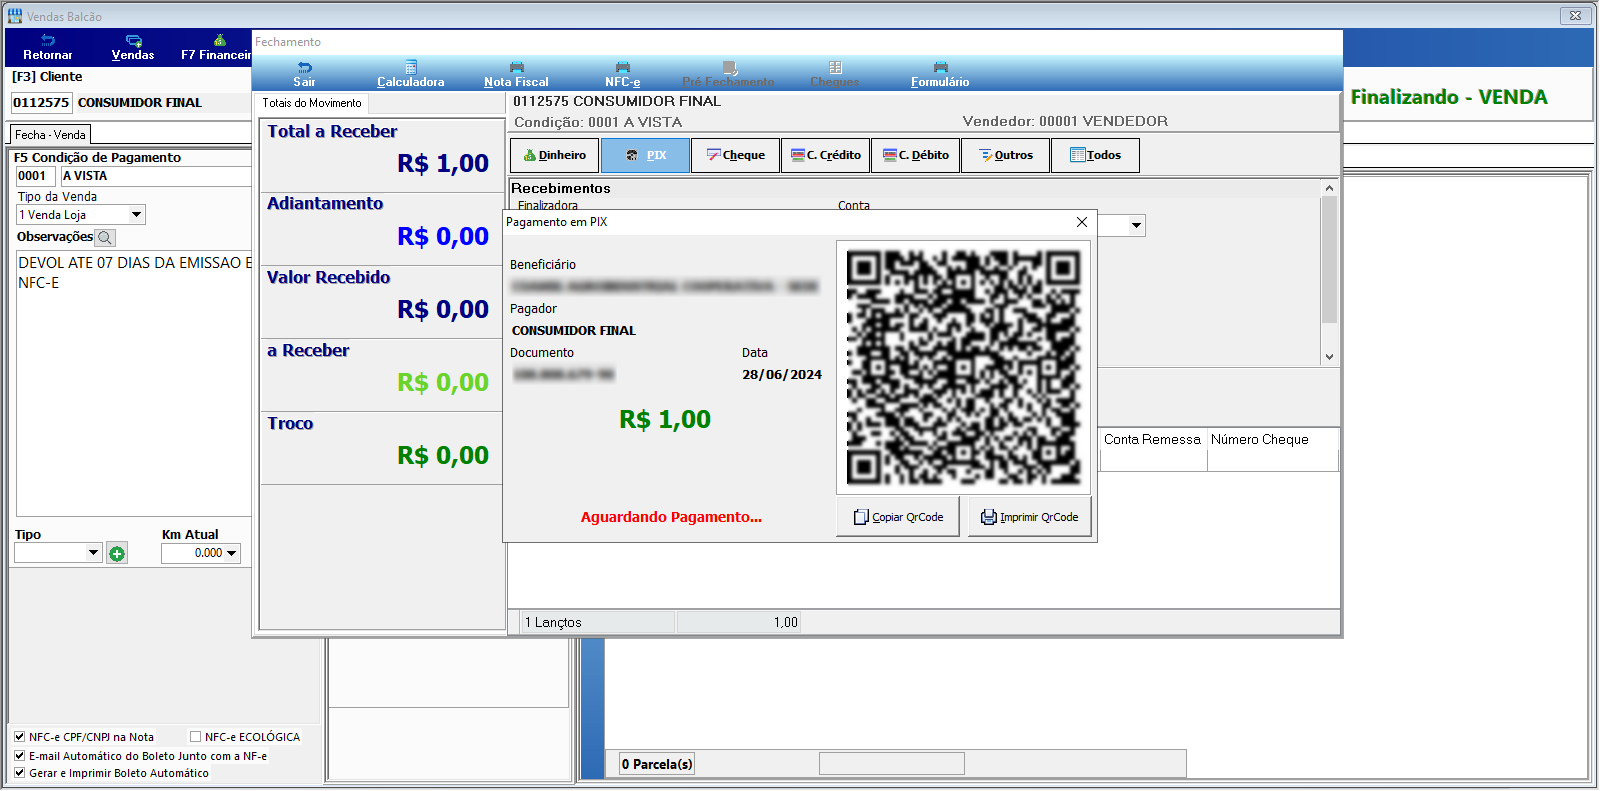Click Imprimir QrCode button
Viewport: 1600px width, 791px height.
pos(1029,517)
